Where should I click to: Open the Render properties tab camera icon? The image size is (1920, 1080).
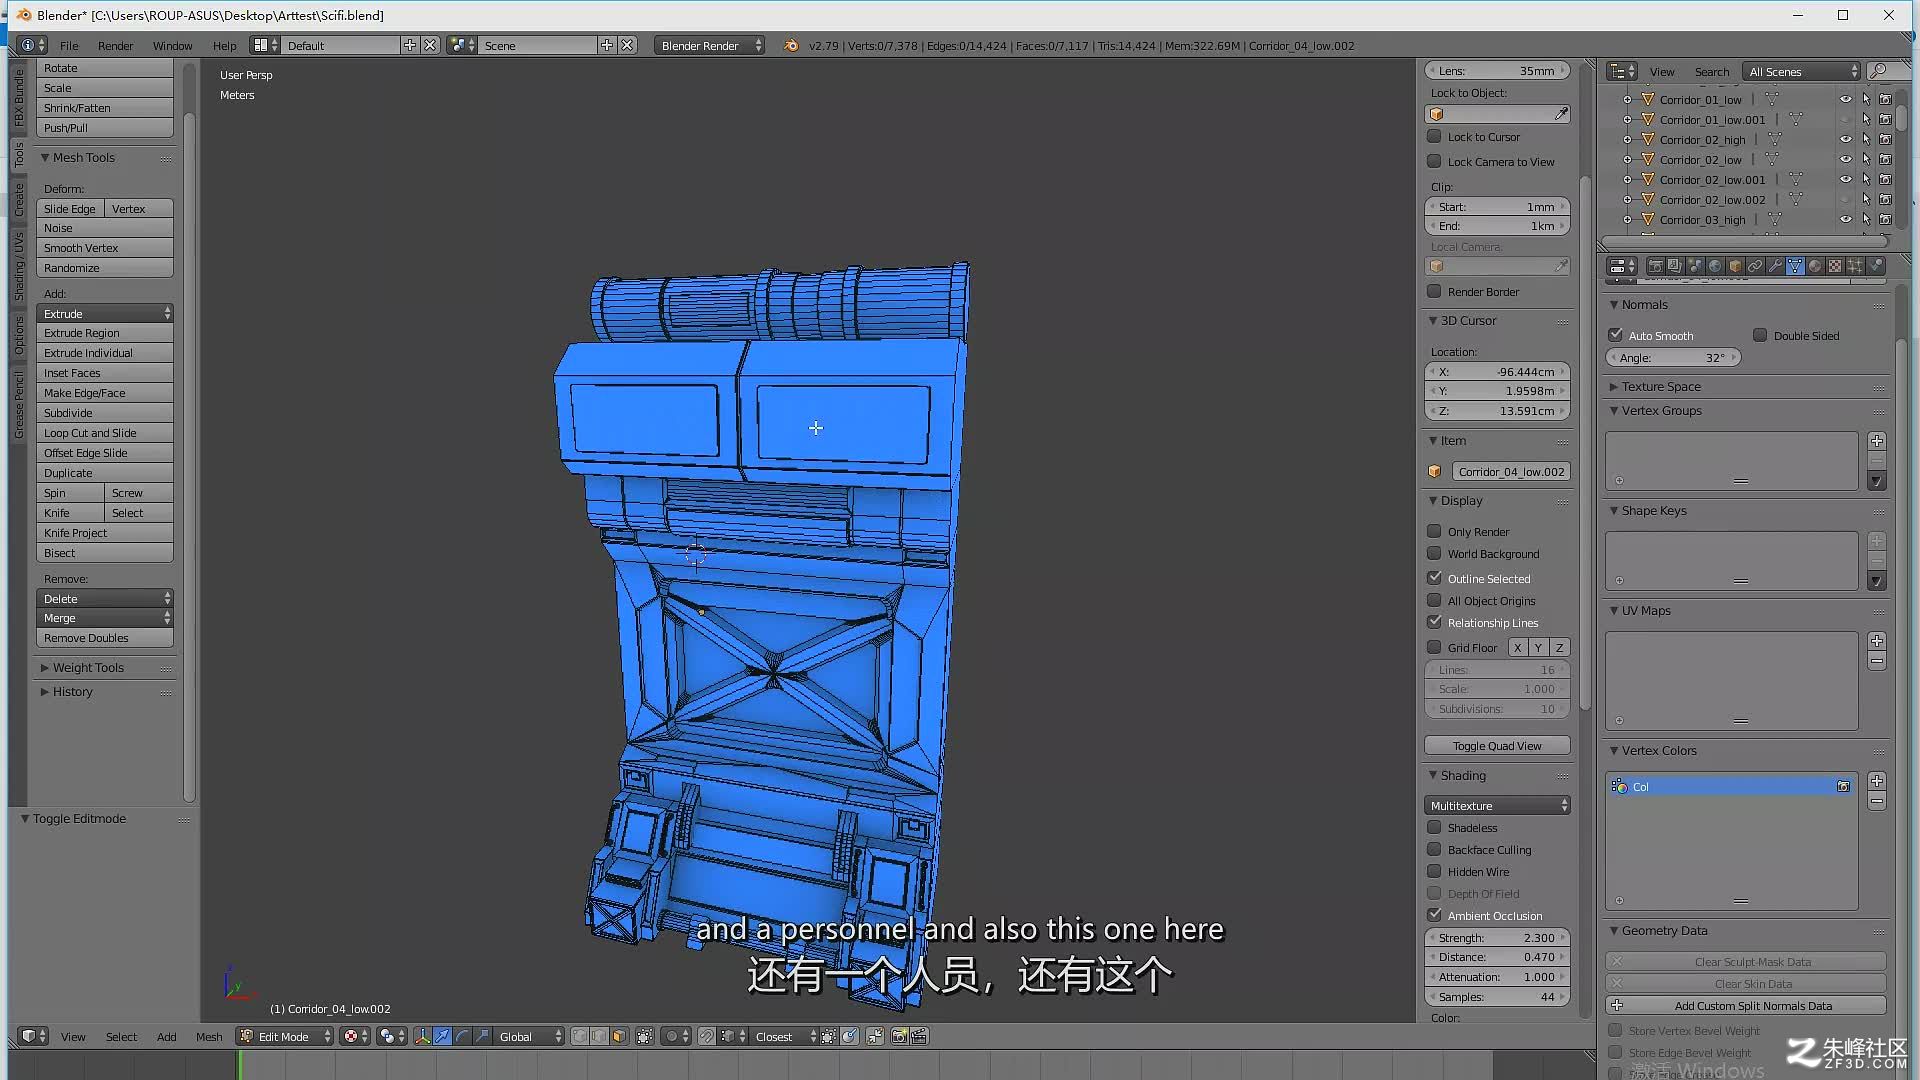tap(1656, 266)
